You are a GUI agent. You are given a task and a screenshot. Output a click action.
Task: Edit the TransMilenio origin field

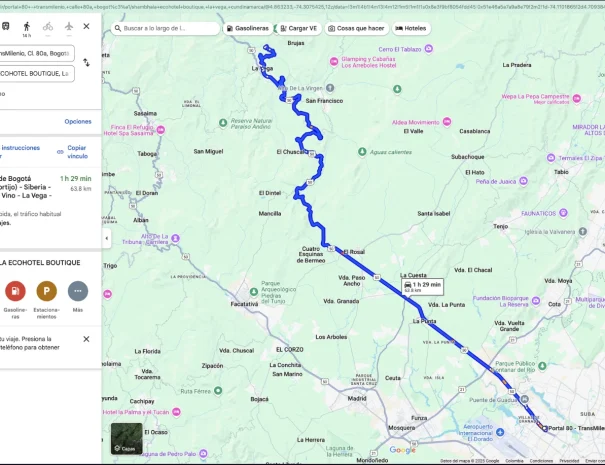(x=37, y=54)
